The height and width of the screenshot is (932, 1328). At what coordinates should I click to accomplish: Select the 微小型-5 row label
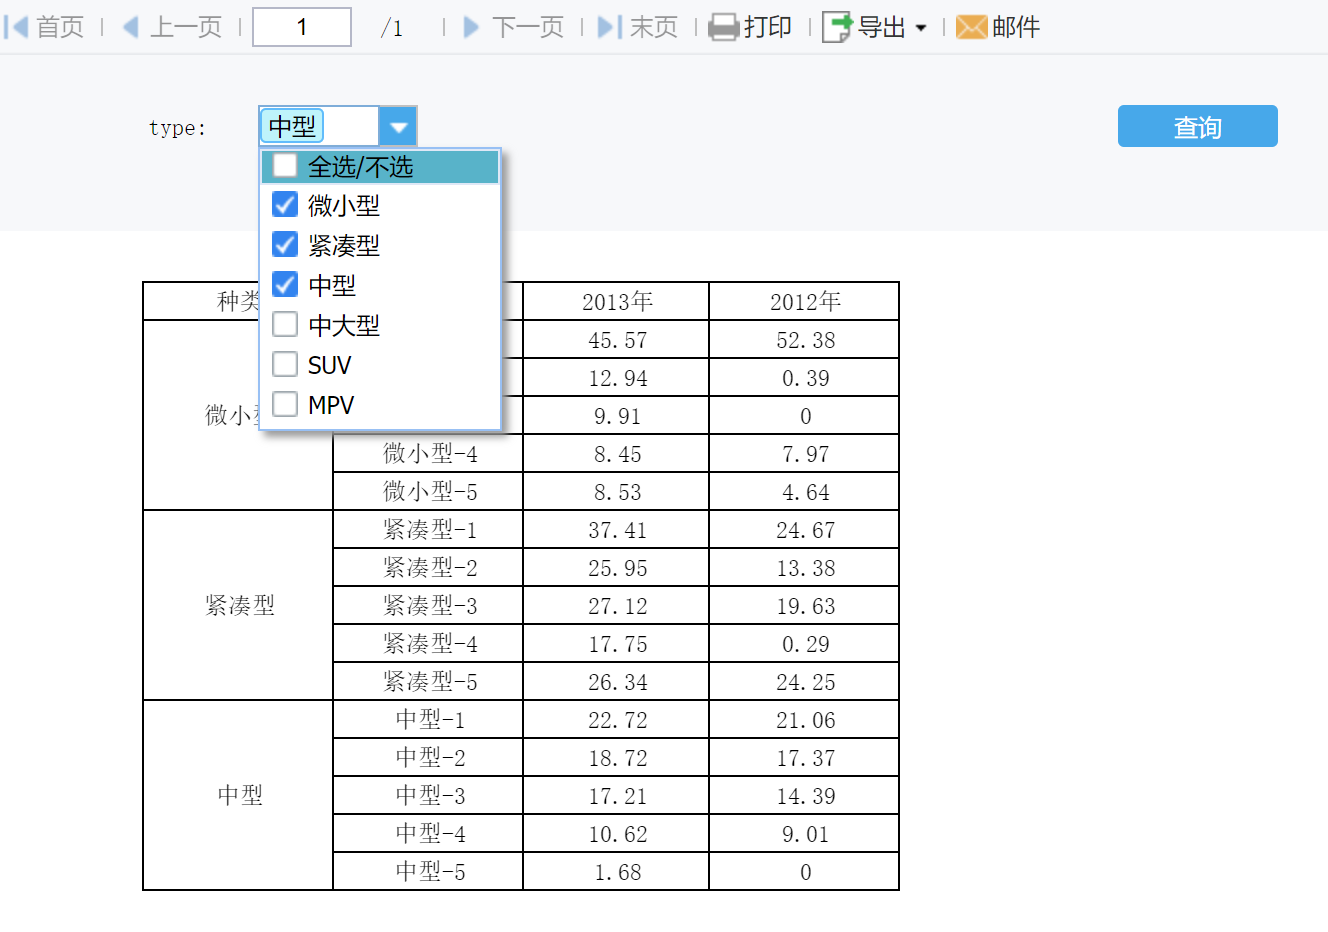(428, 491)
